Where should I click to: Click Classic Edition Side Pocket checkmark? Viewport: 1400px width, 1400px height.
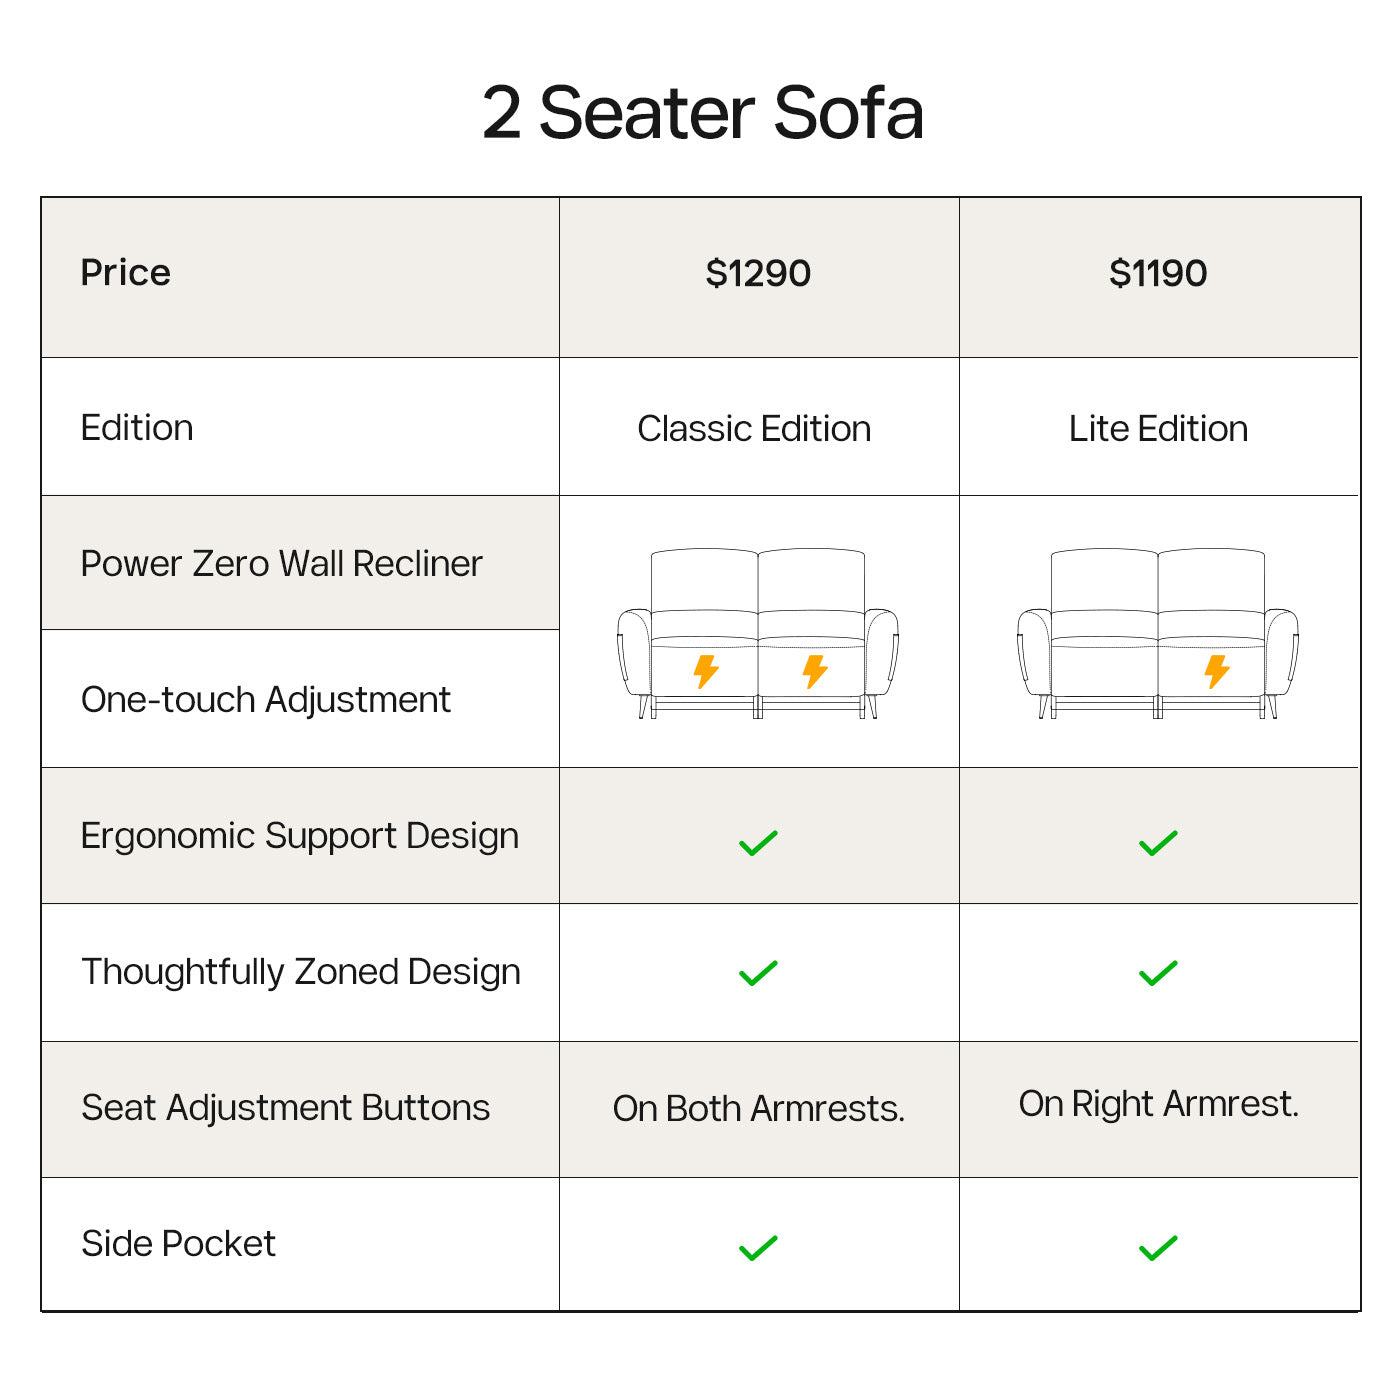click(758, 1248)
